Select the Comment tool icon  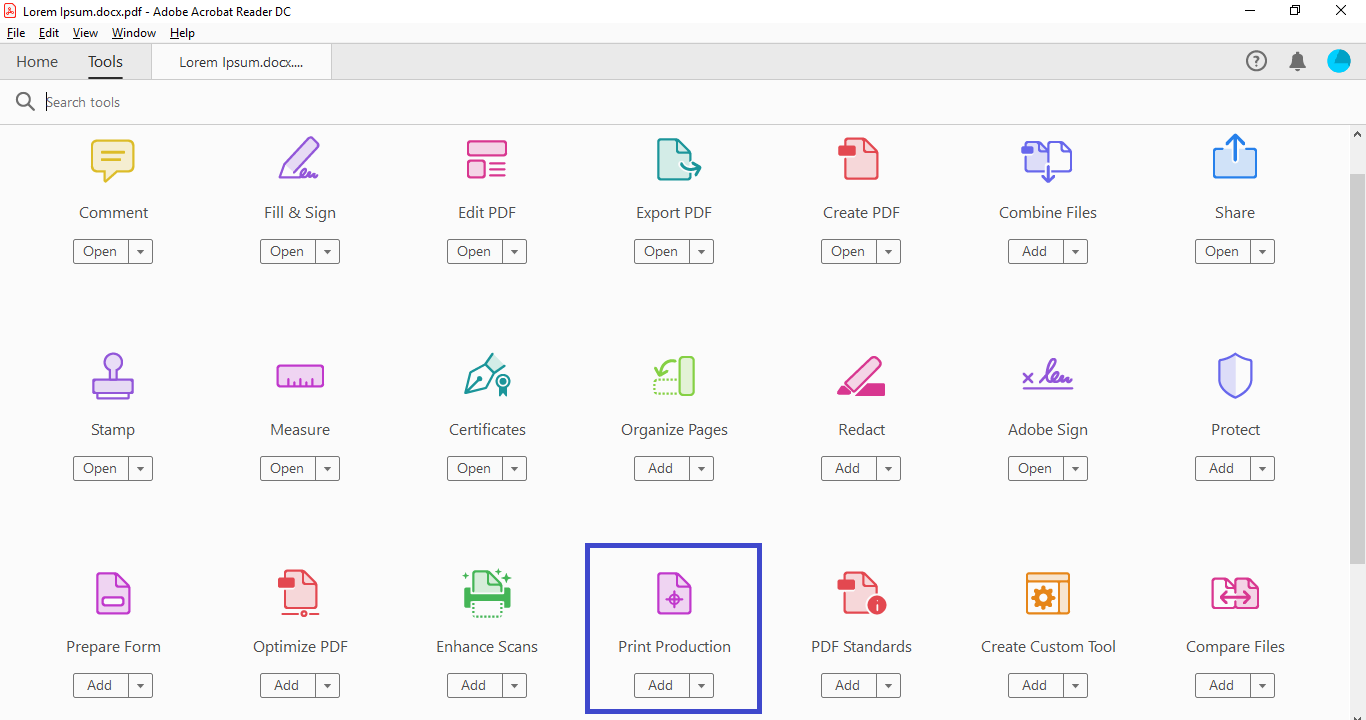(113, 160)
